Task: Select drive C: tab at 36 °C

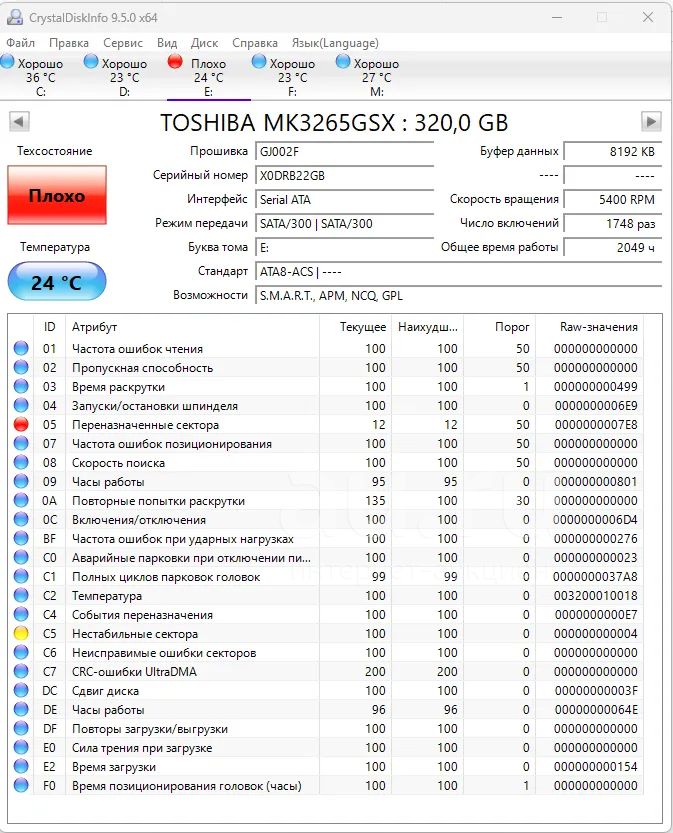Action: coord(41,76)
